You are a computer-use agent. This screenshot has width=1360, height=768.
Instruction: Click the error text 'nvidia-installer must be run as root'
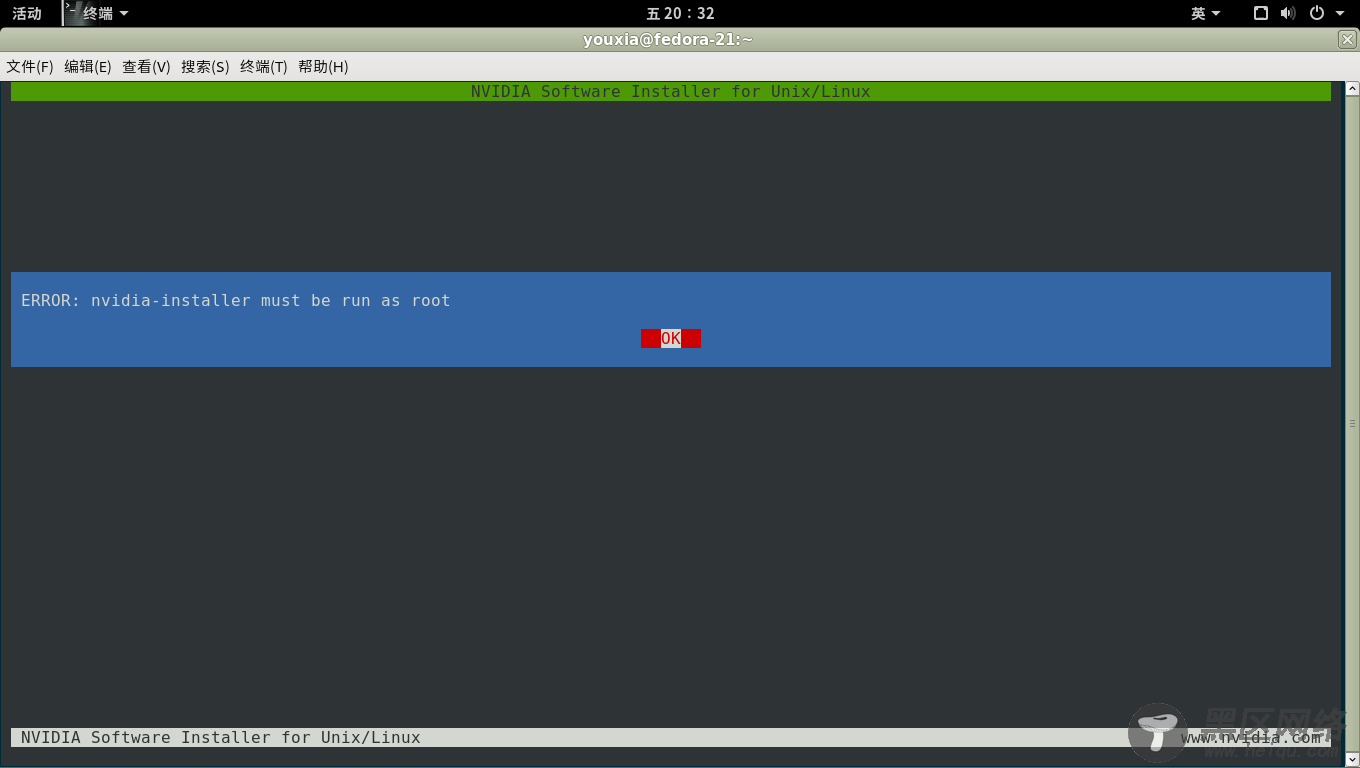[271, 300]
